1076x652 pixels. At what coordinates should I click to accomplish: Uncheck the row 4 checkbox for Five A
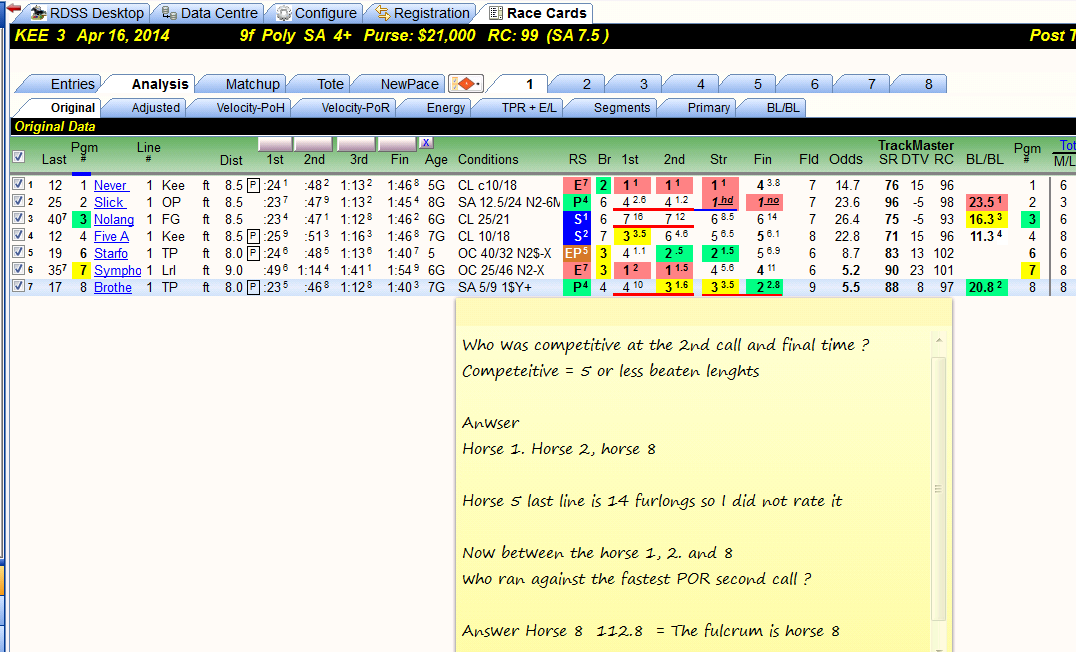(19, 235)
